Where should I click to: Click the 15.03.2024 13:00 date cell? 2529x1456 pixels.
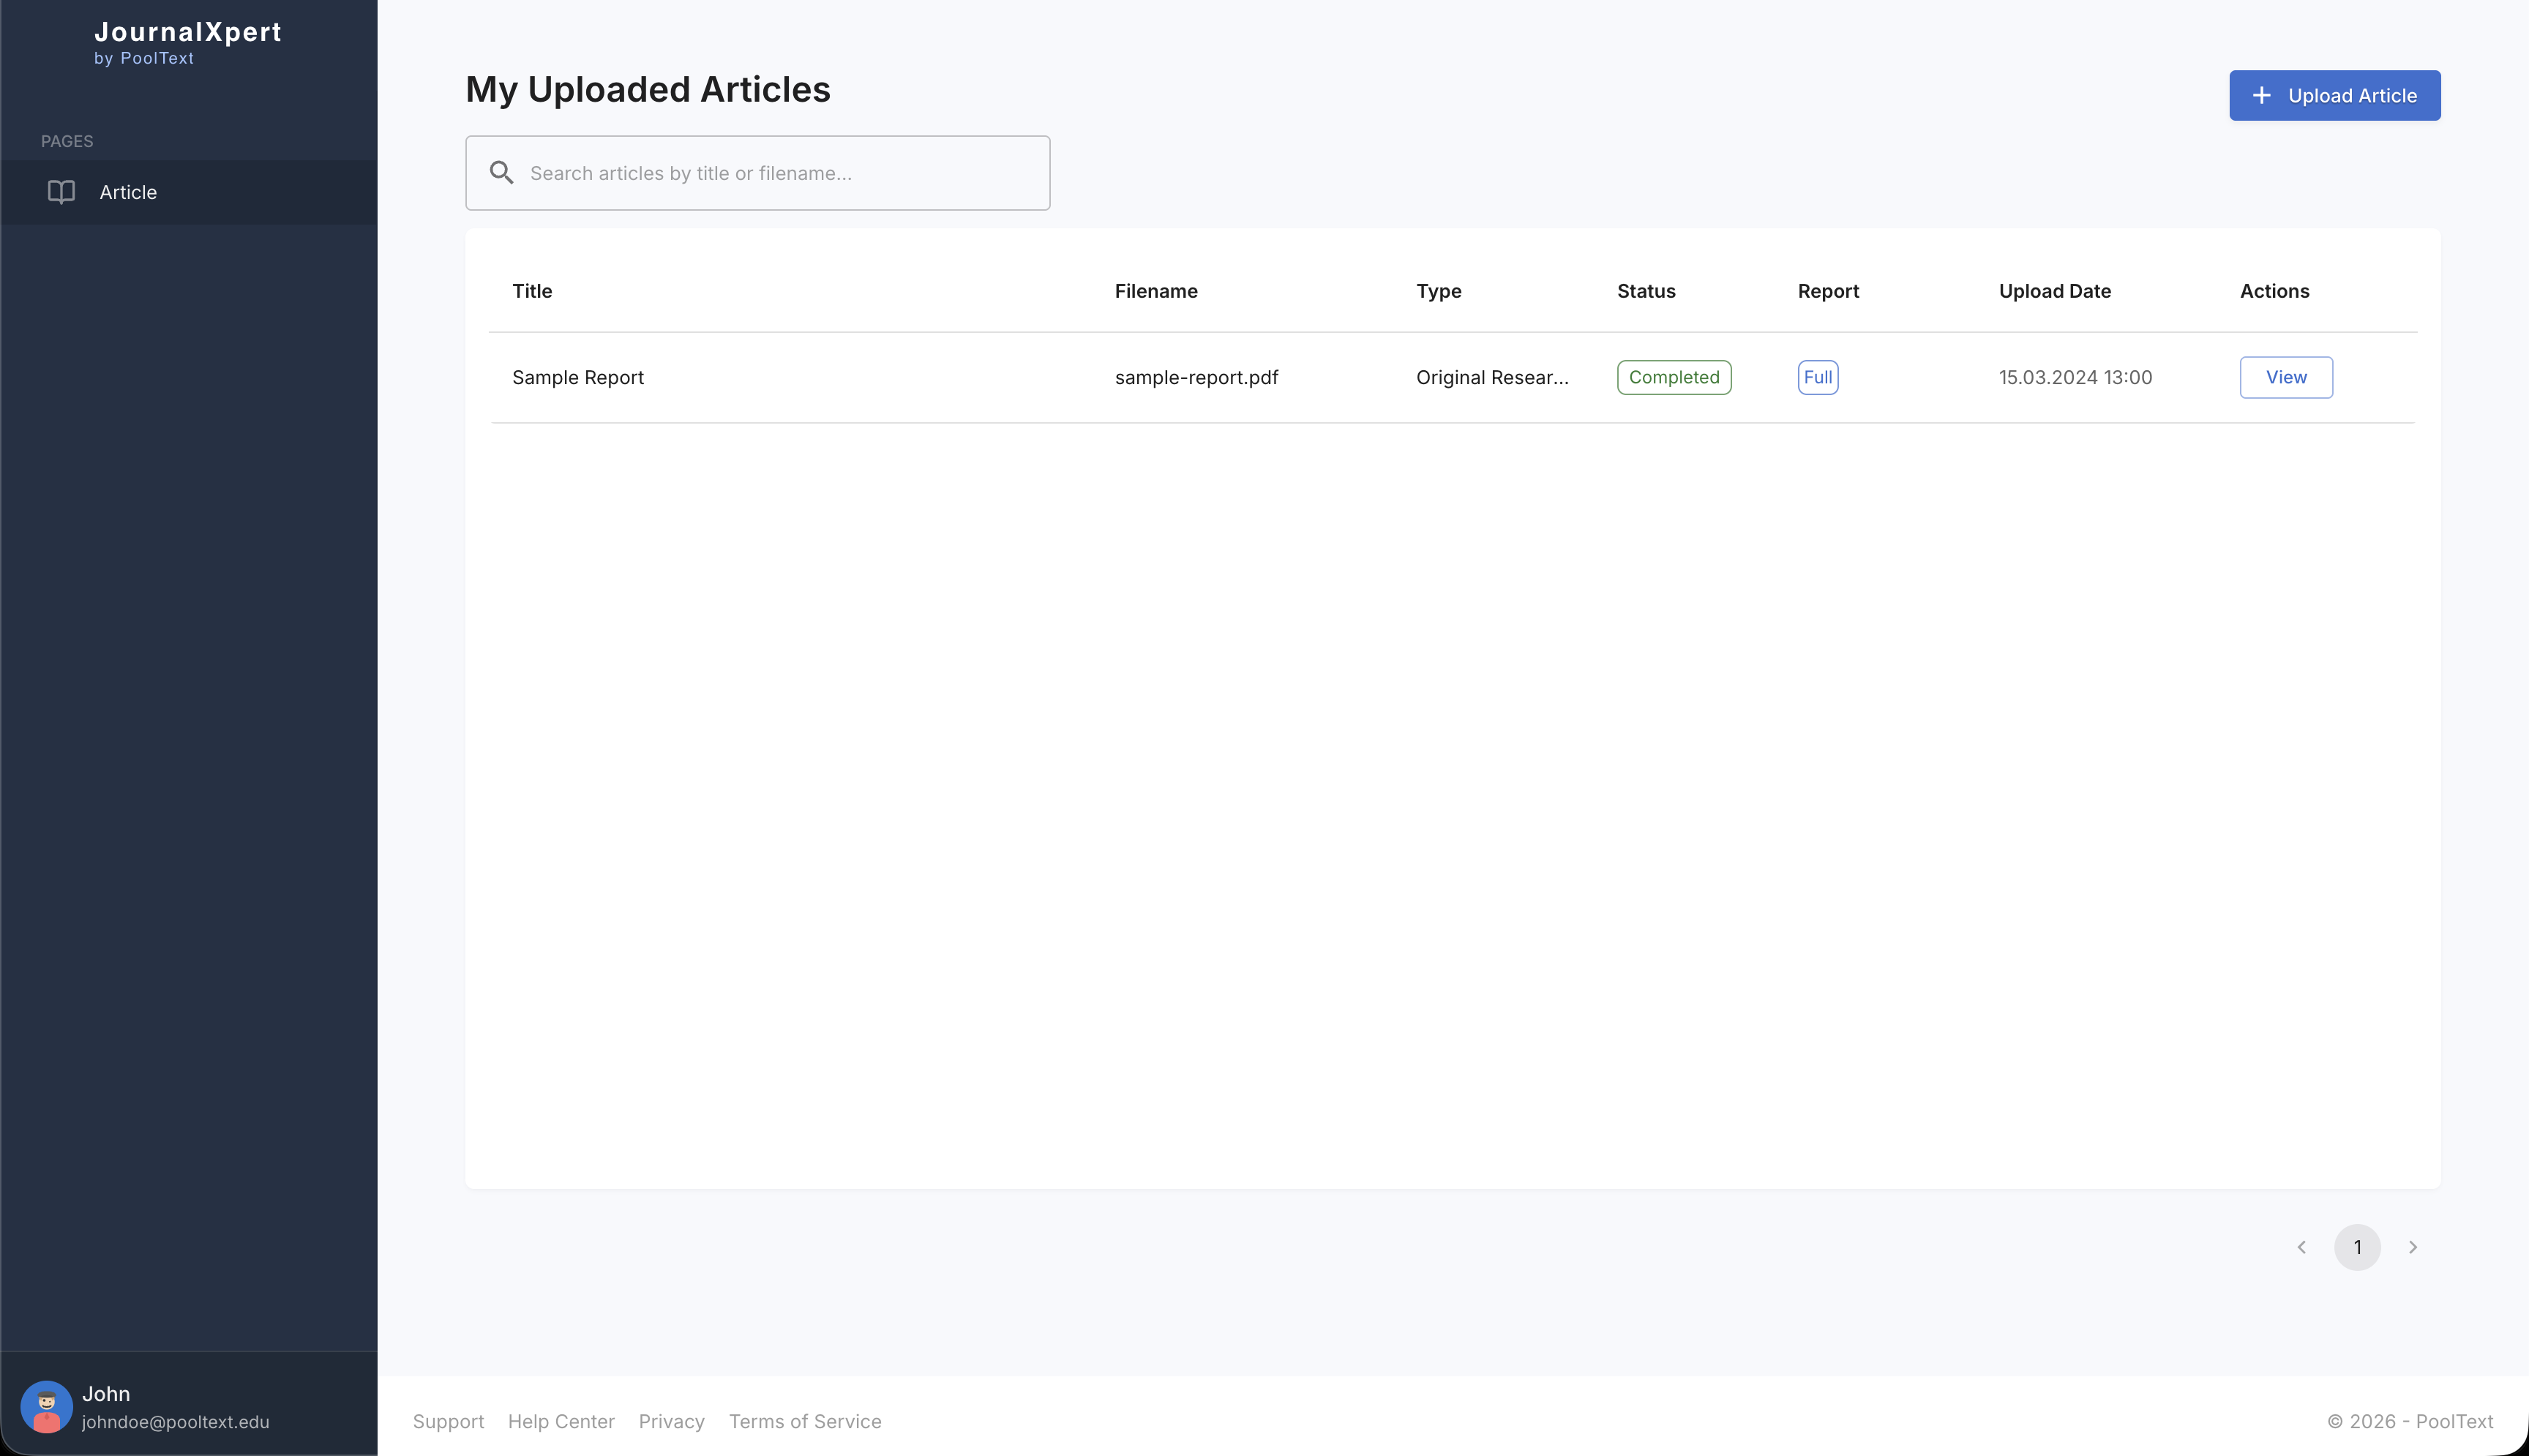coord(2075,377)
